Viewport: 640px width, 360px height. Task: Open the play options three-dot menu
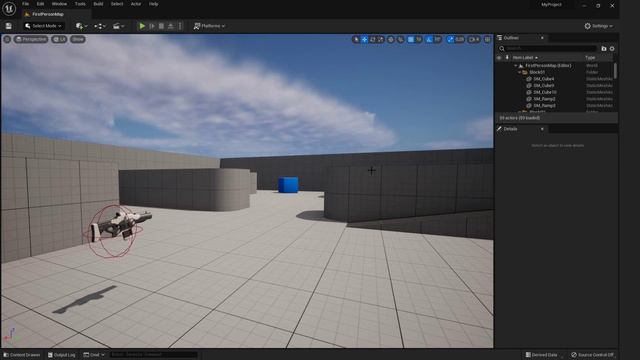180,26
